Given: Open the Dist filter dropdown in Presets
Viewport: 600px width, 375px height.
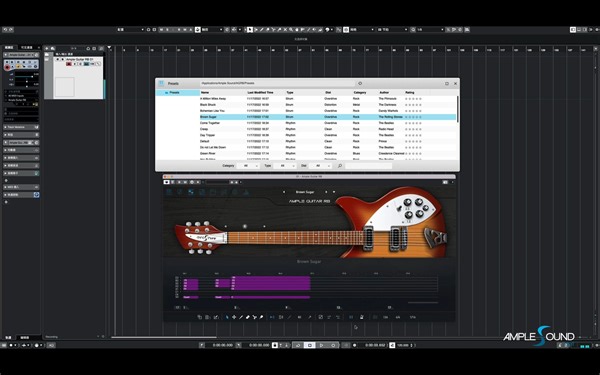Looking at the screenshot, I should point(320,166).
